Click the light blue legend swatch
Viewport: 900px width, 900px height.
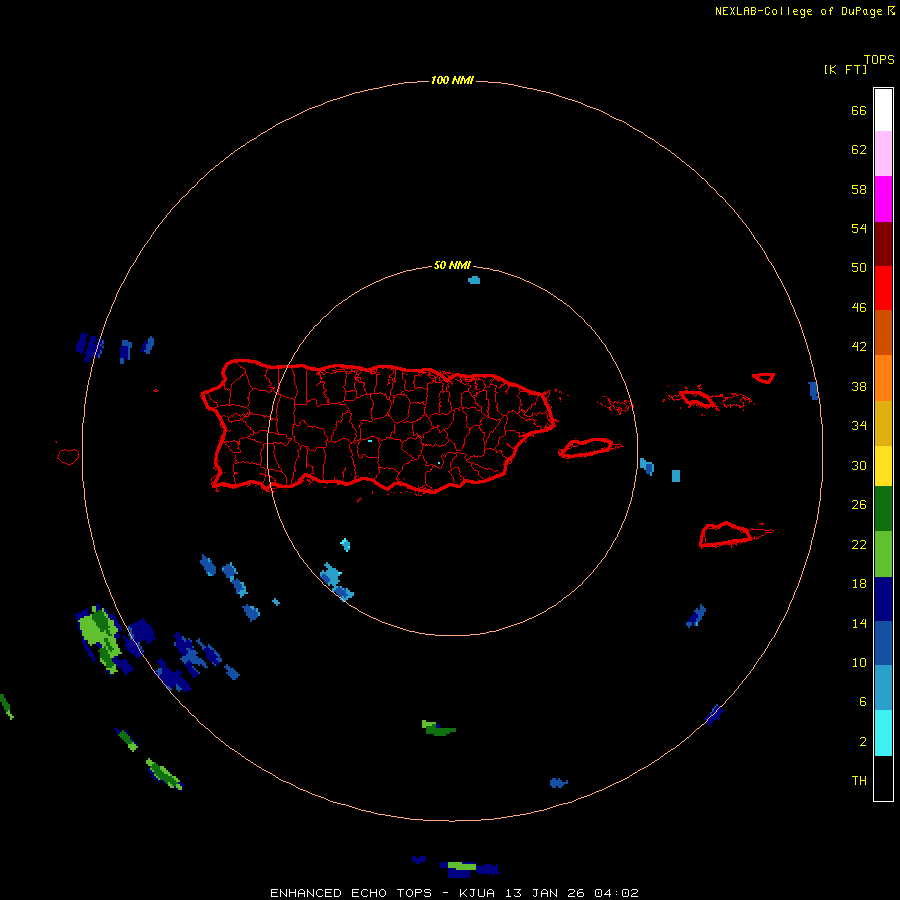[883, 688]
